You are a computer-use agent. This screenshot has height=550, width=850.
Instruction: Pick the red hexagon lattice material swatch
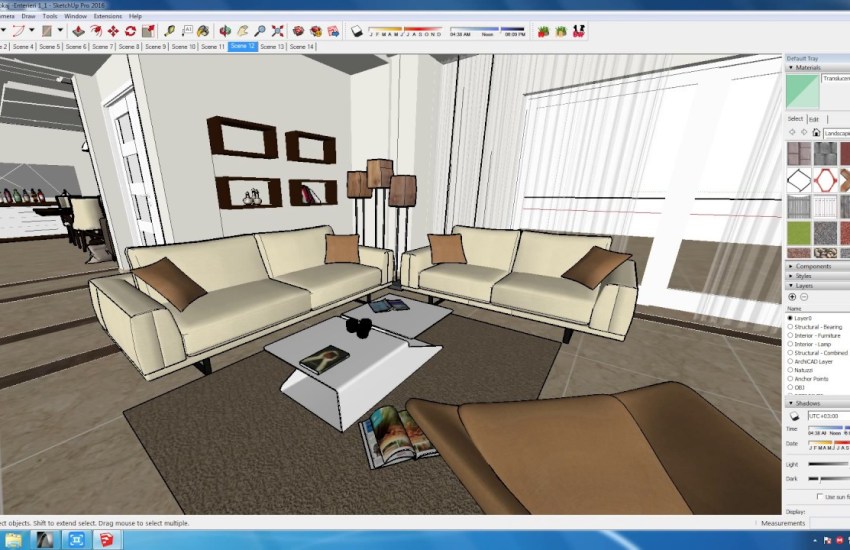click(x=825, y=180)
